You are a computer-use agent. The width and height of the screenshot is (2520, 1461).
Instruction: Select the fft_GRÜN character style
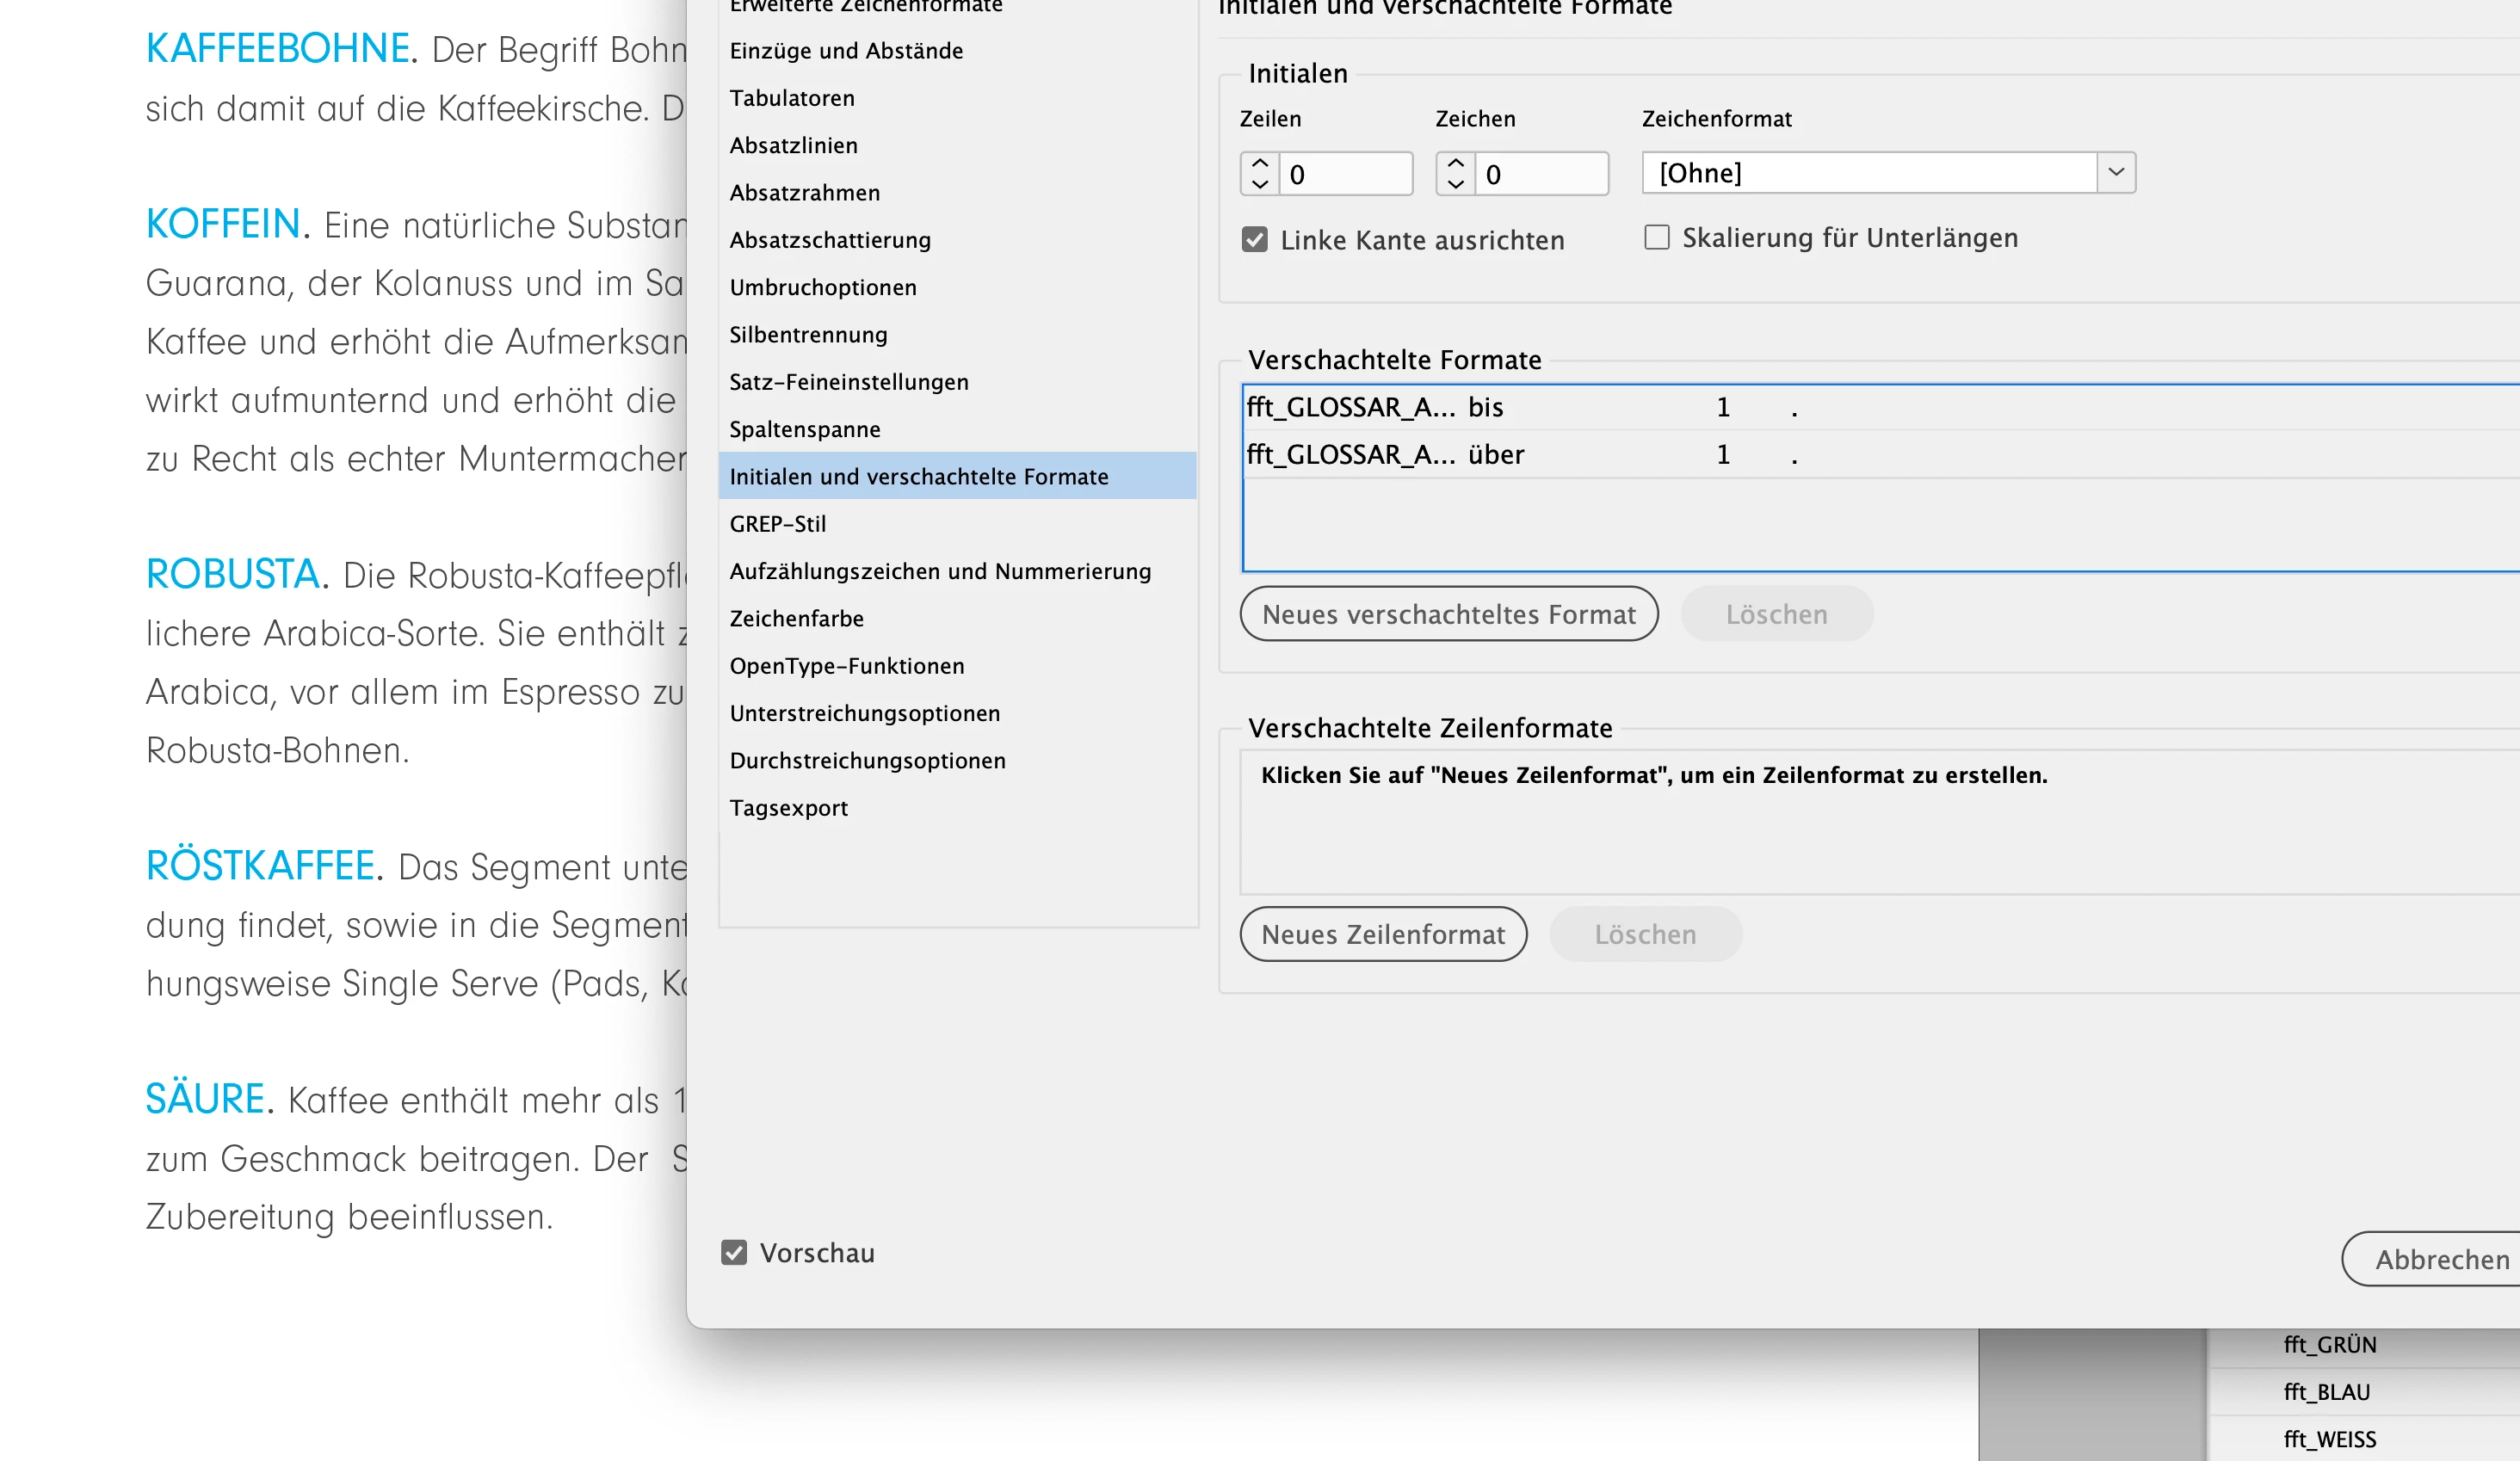point(2330,1345)
